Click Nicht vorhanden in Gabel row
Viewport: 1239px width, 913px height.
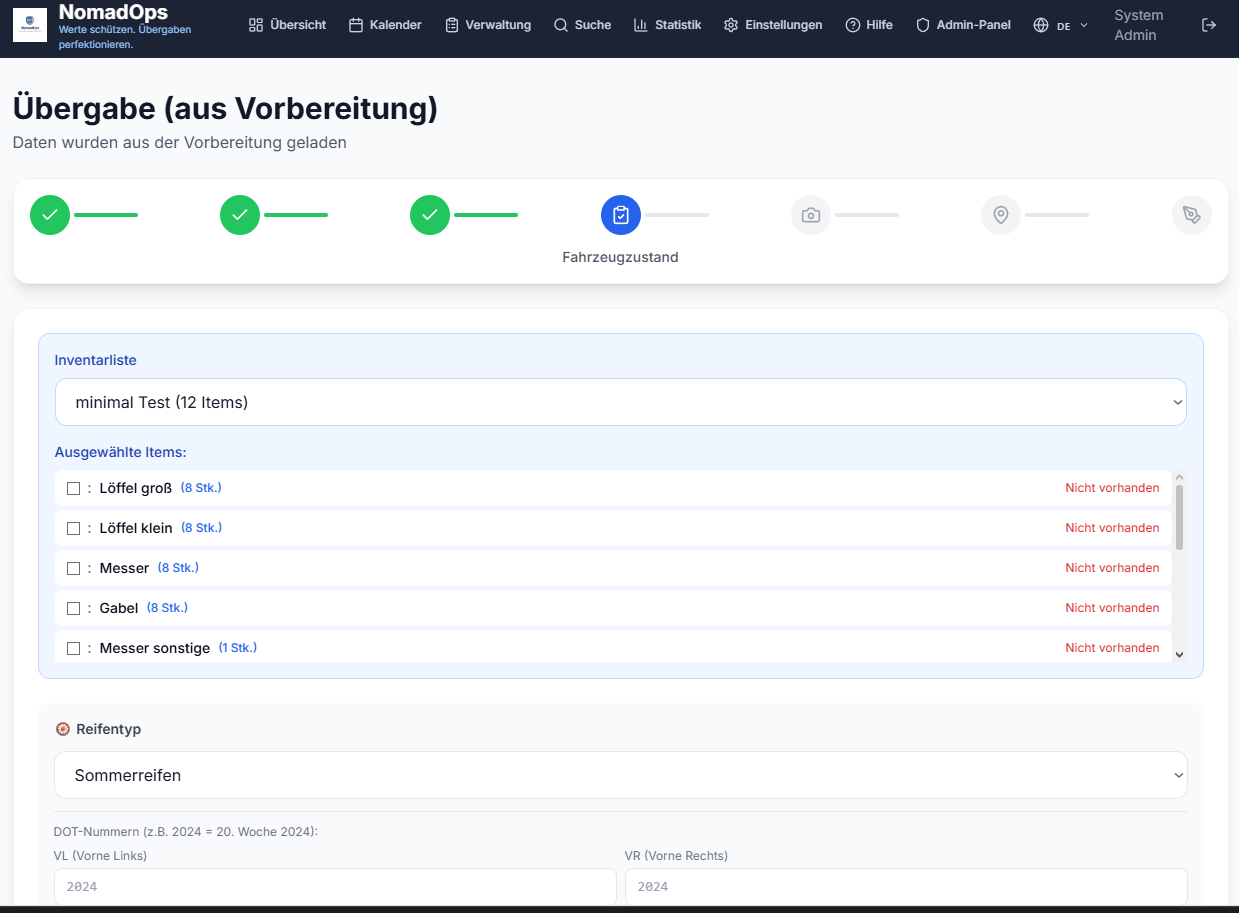[1112, 608]
